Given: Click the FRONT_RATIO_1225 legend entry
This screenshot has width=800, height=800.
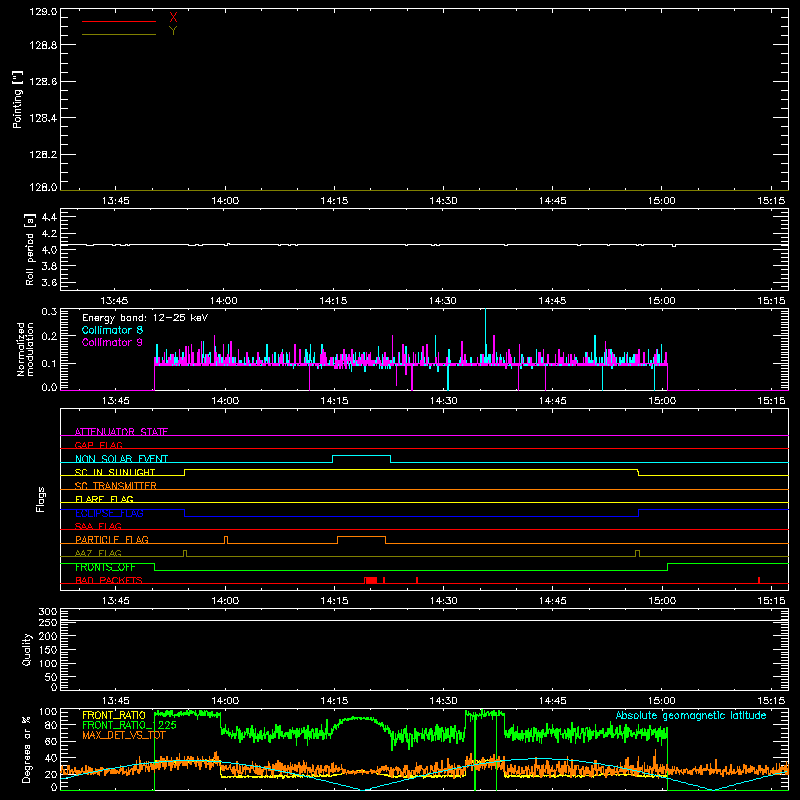Looking at the screenshot, I should (x=129, y=725).
